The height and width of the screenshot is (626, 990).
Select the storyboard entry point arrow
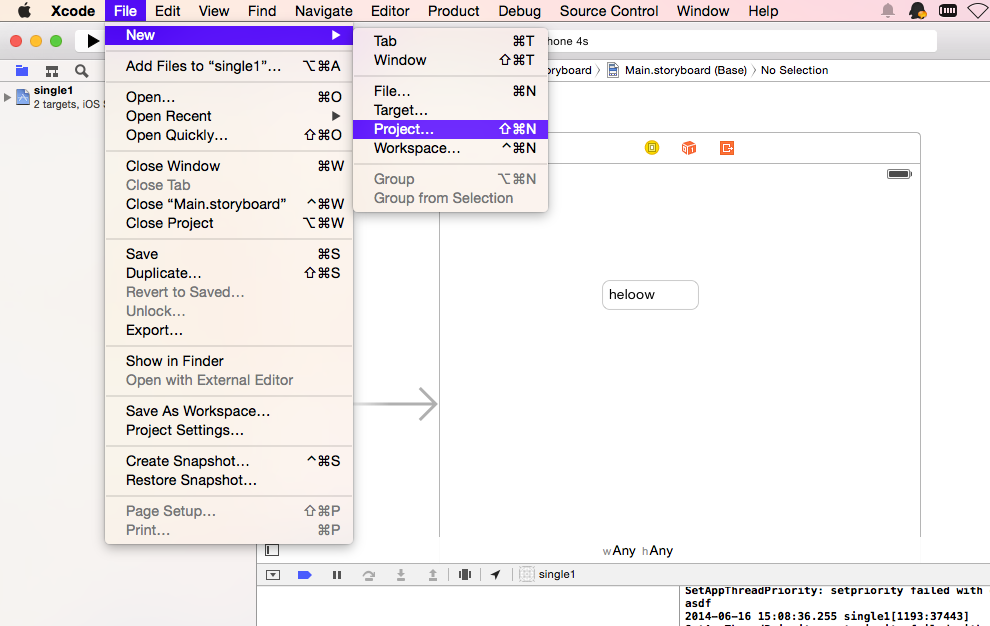[397, 404]
